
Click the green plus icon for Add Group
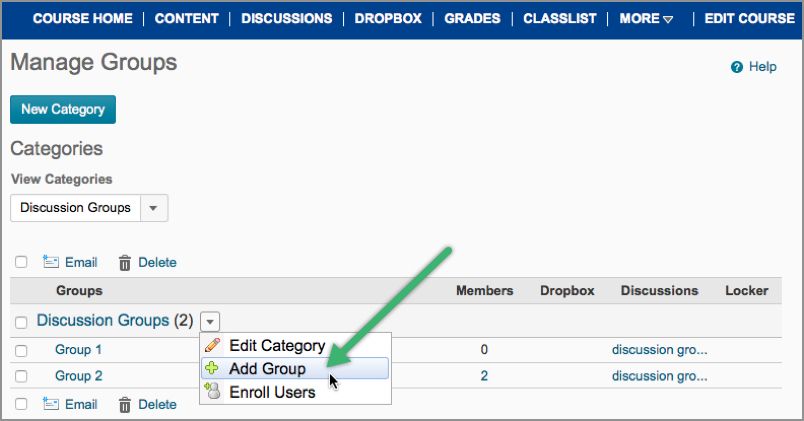click(213, 369)
